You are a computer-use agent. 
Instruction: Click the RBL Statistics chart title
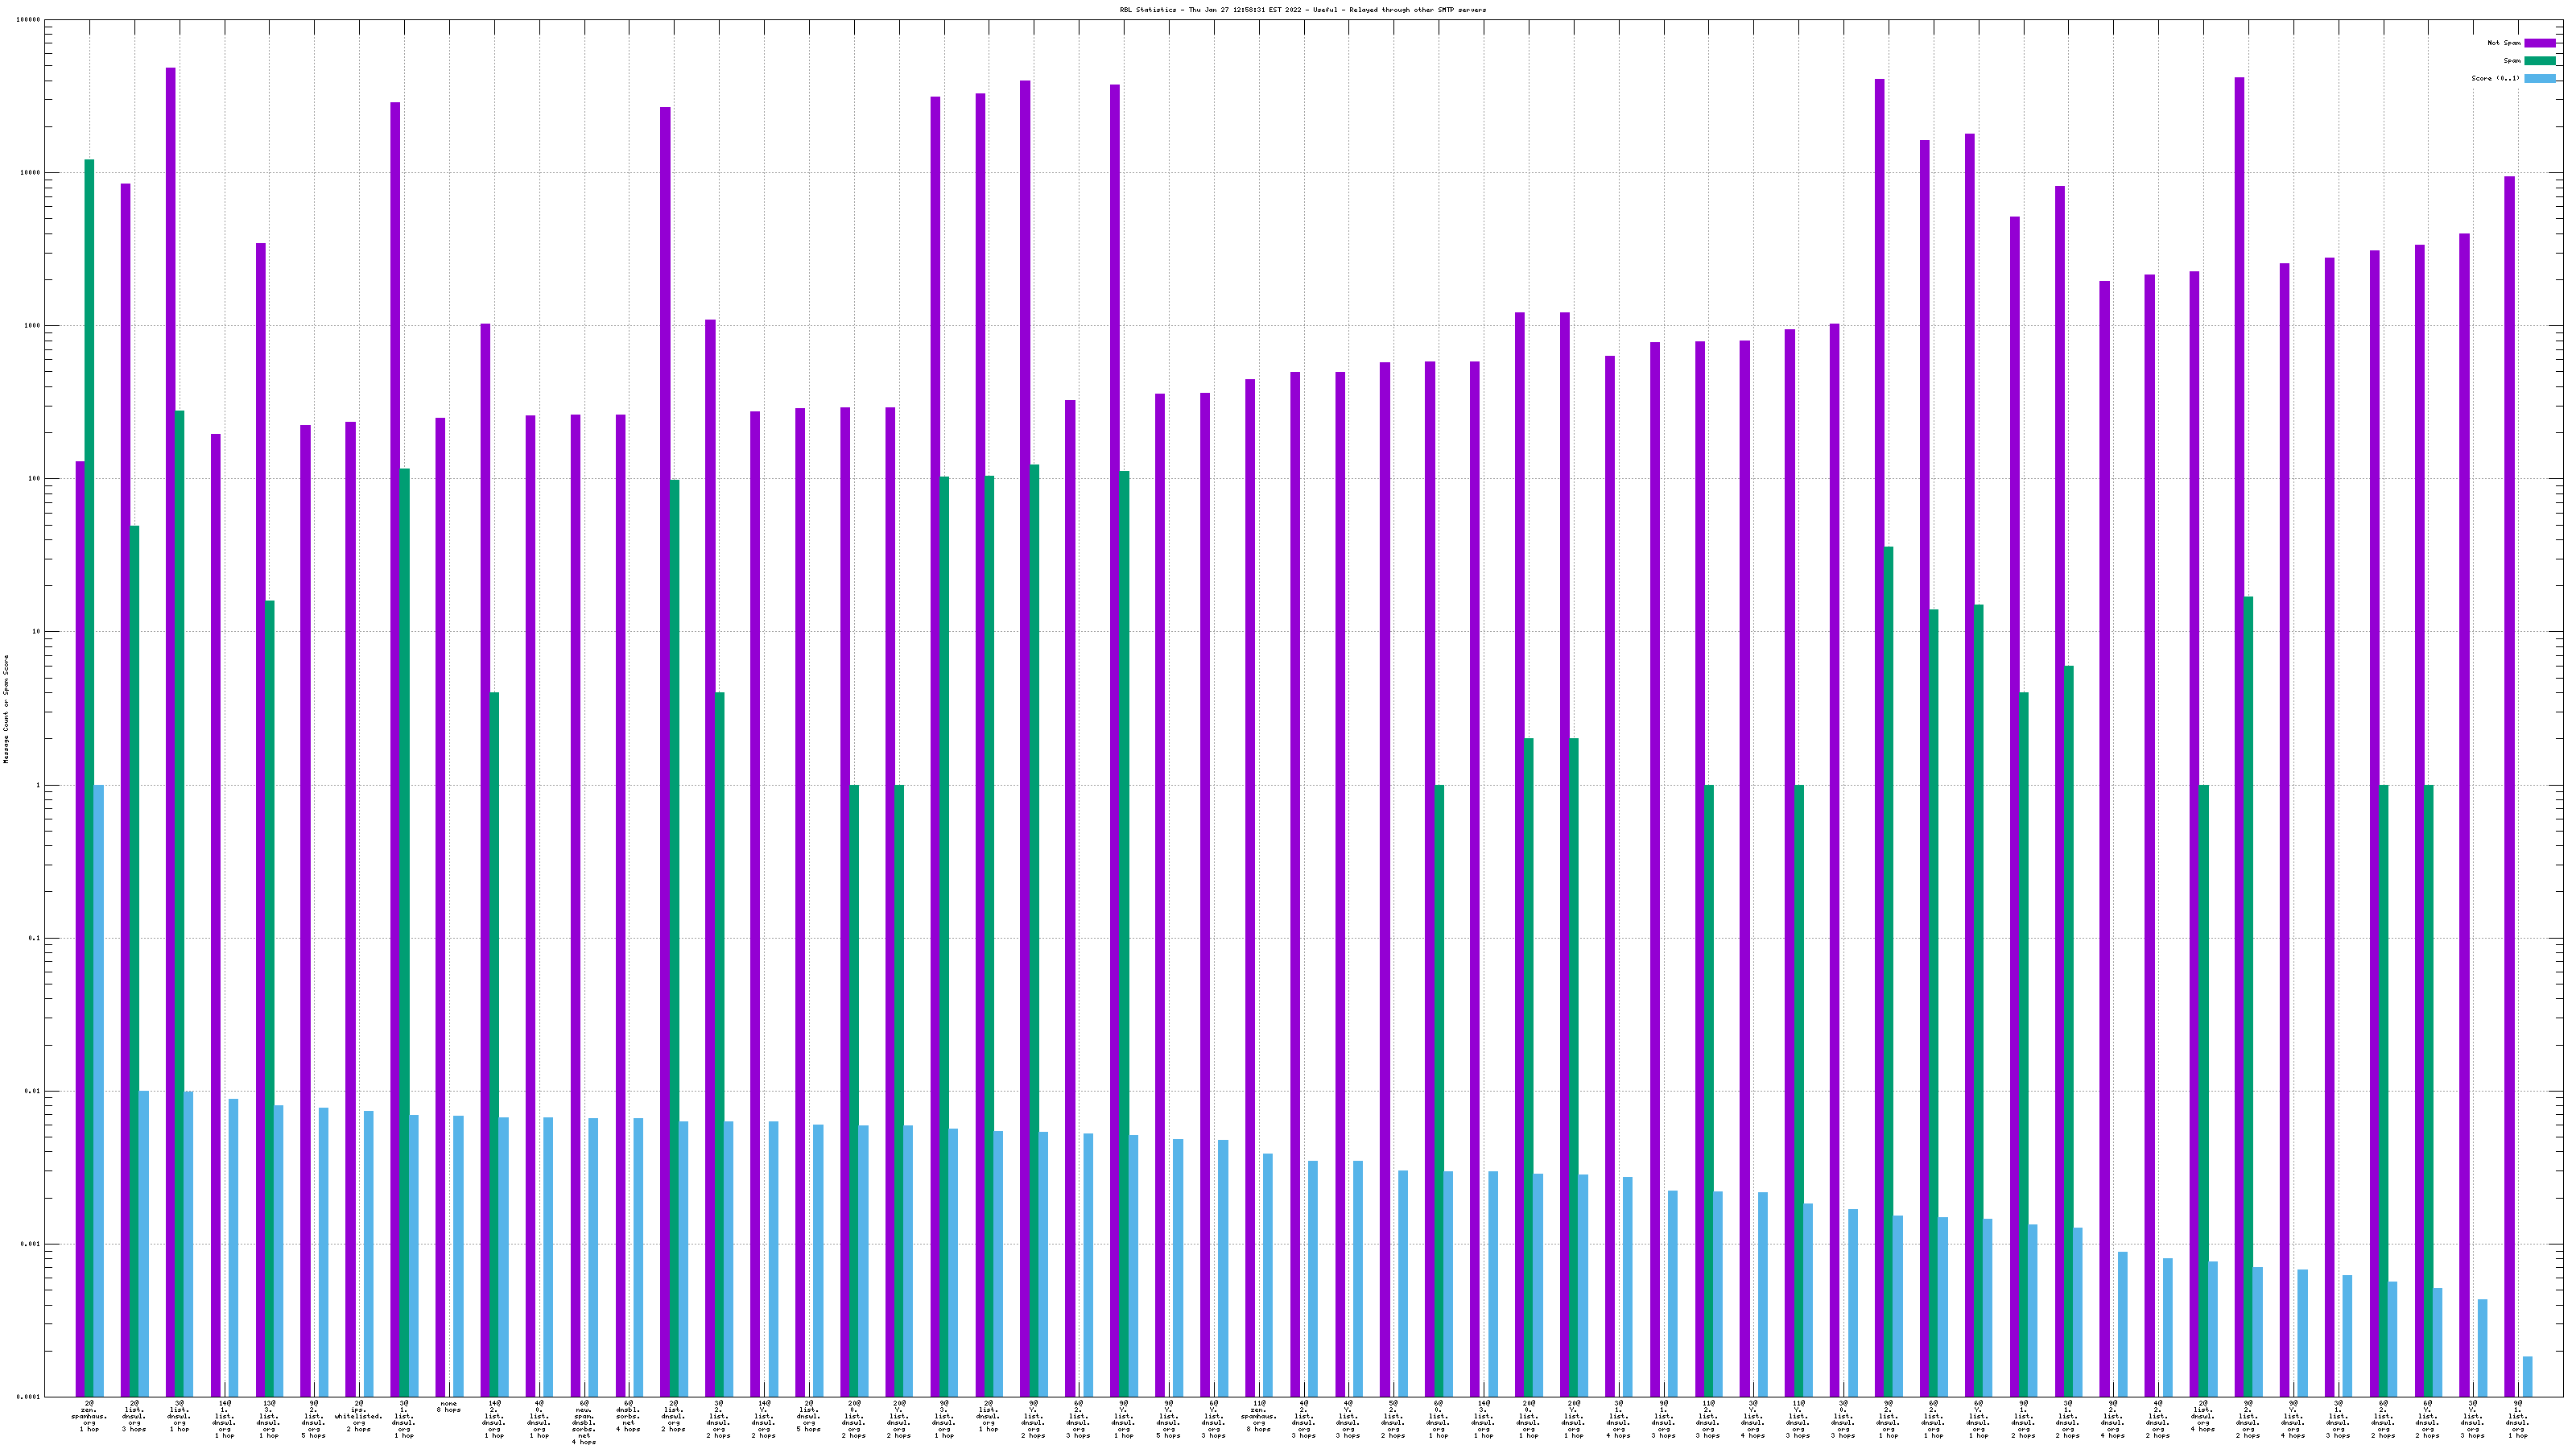coord(1302,10)
